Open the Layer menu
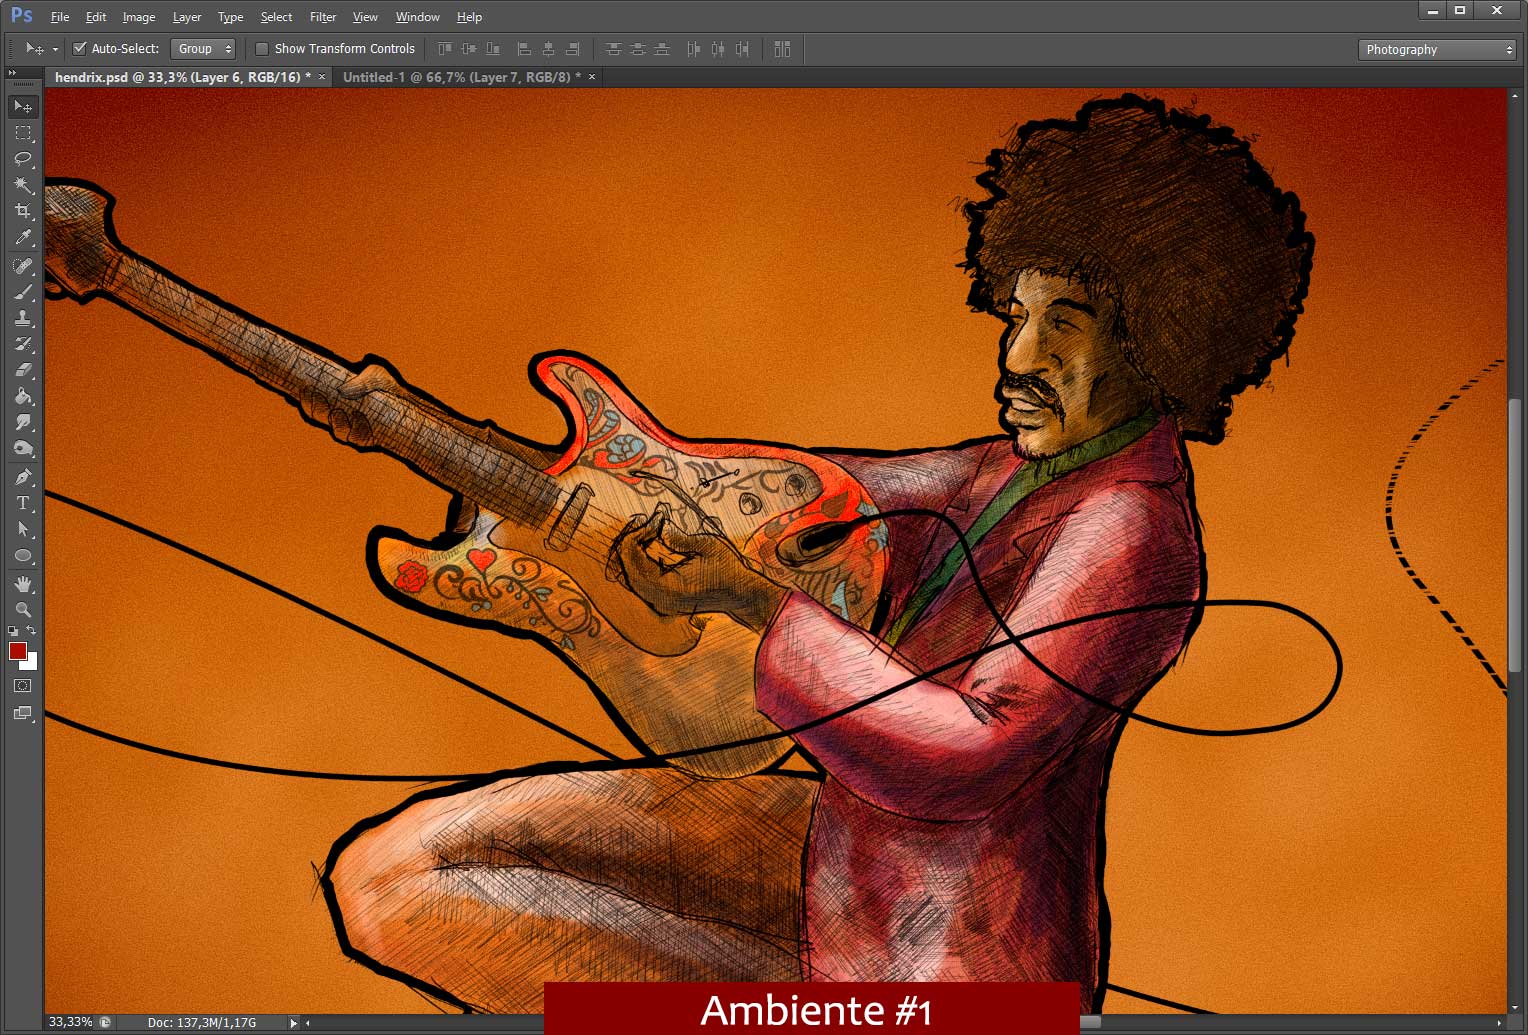The width and height of the screenshot is (1528, 1035). pos(187,17)
